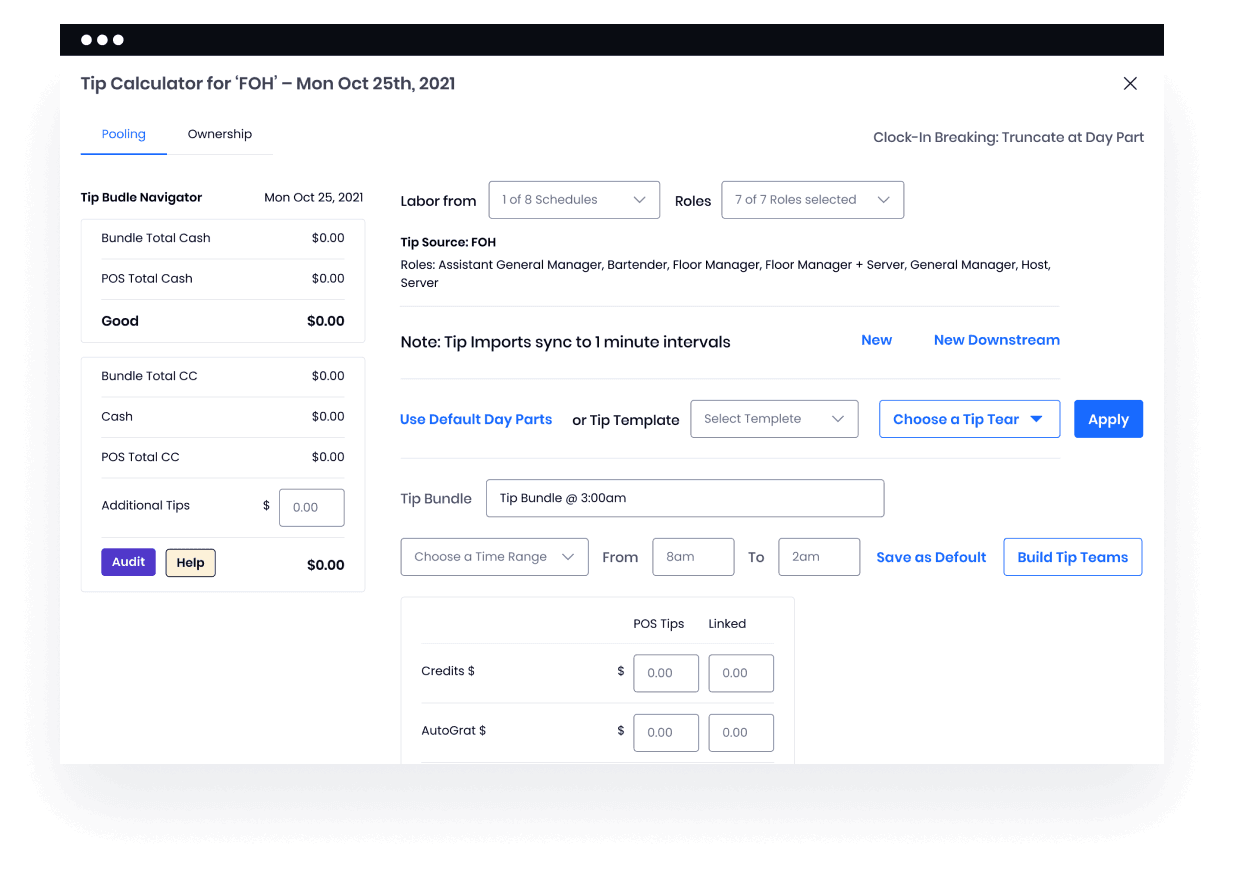1234x876 pixels.
Task: Edit the Tip Bundle name field
Action: click(x=685, y=498)
